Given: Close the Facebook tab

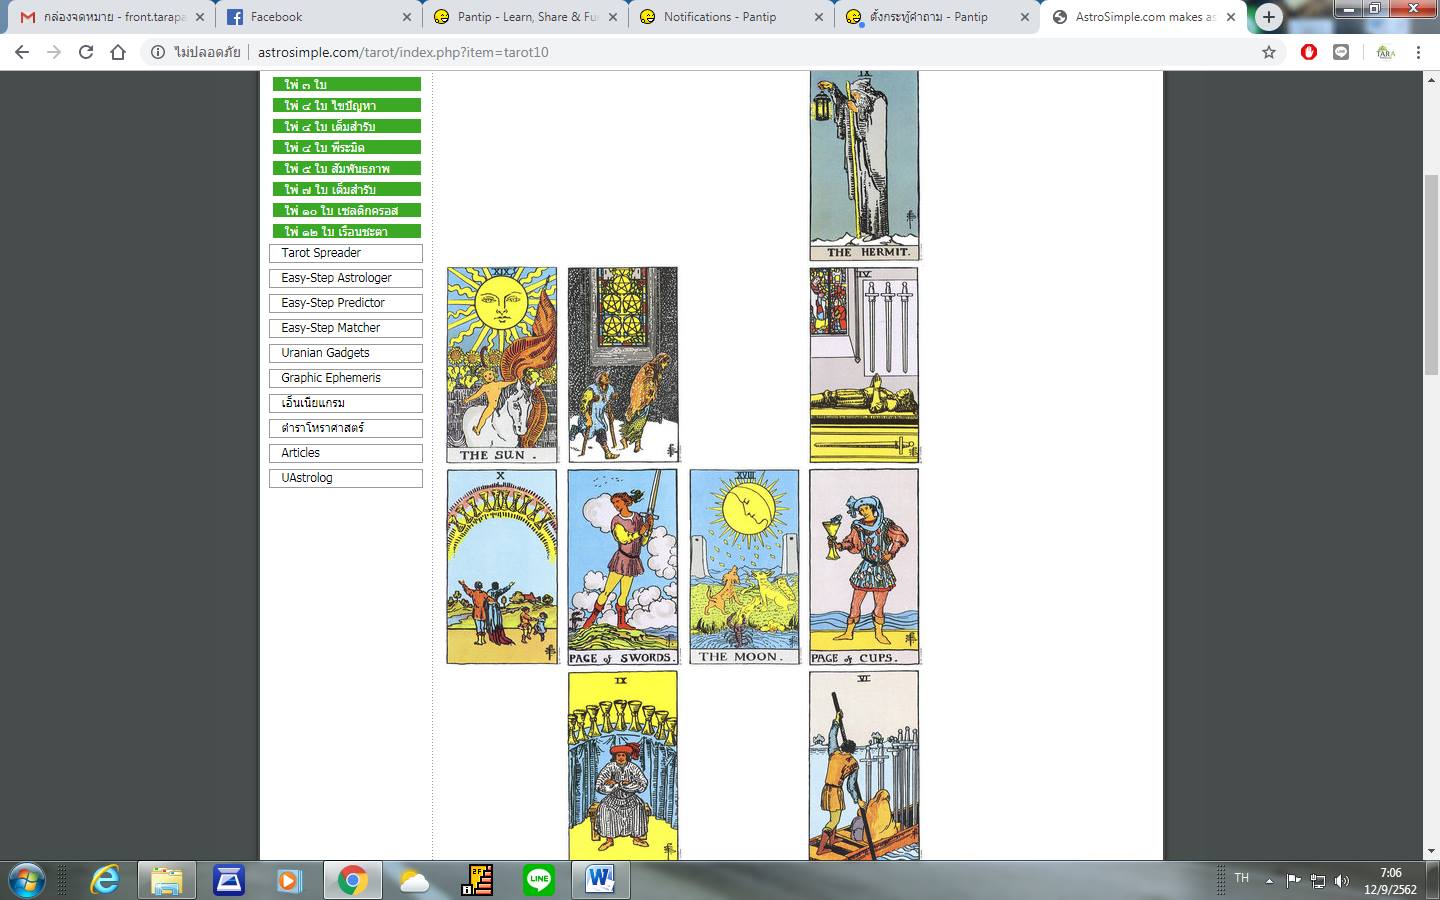Looking at the screenshot, I should 406,17.
